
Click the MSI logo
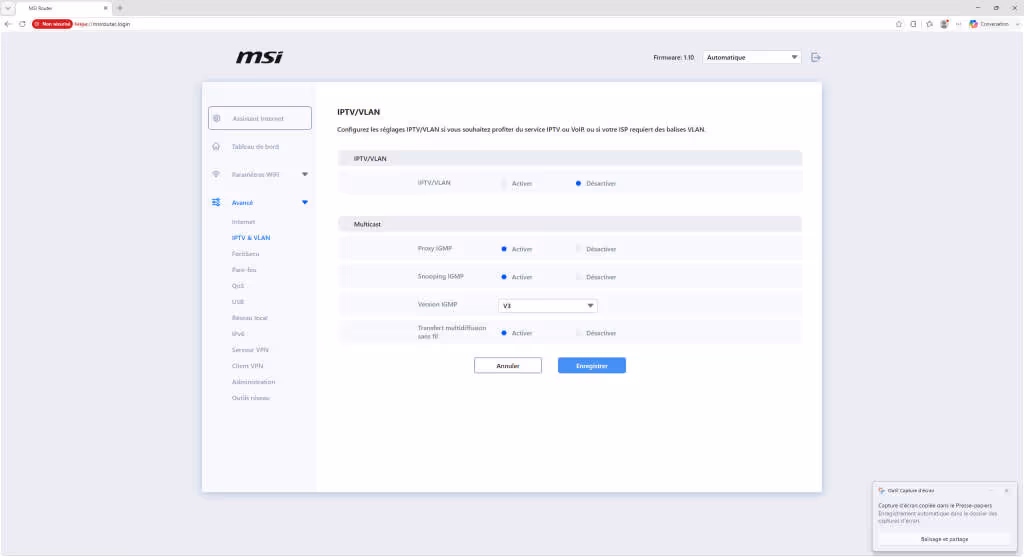coord(259,57)
